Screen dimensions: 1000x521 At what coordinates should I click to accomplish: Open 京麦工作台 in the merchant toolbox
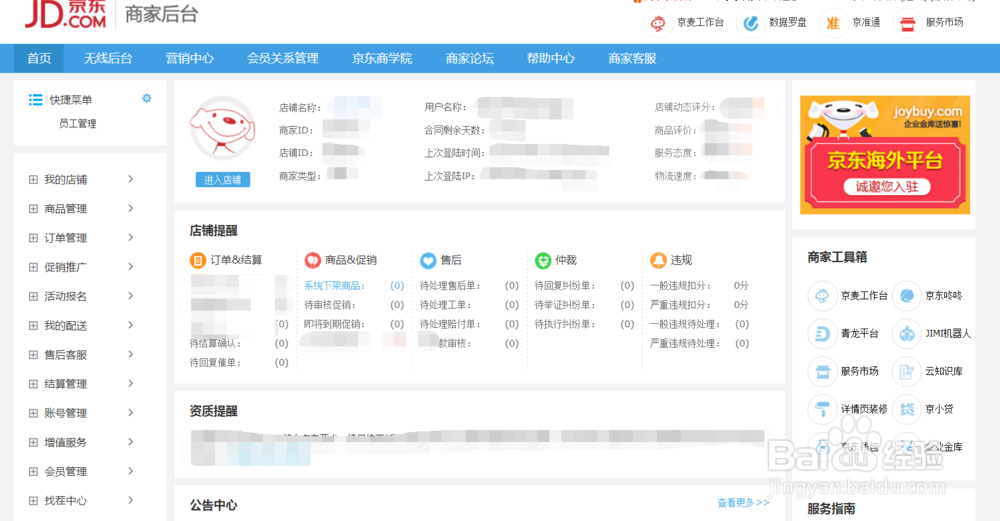tap(822, 296)
